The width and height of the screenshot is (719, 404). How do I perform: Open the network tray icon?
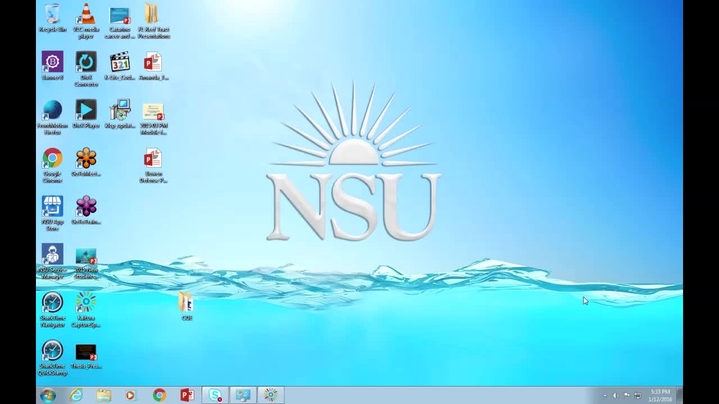pos(637,395)
